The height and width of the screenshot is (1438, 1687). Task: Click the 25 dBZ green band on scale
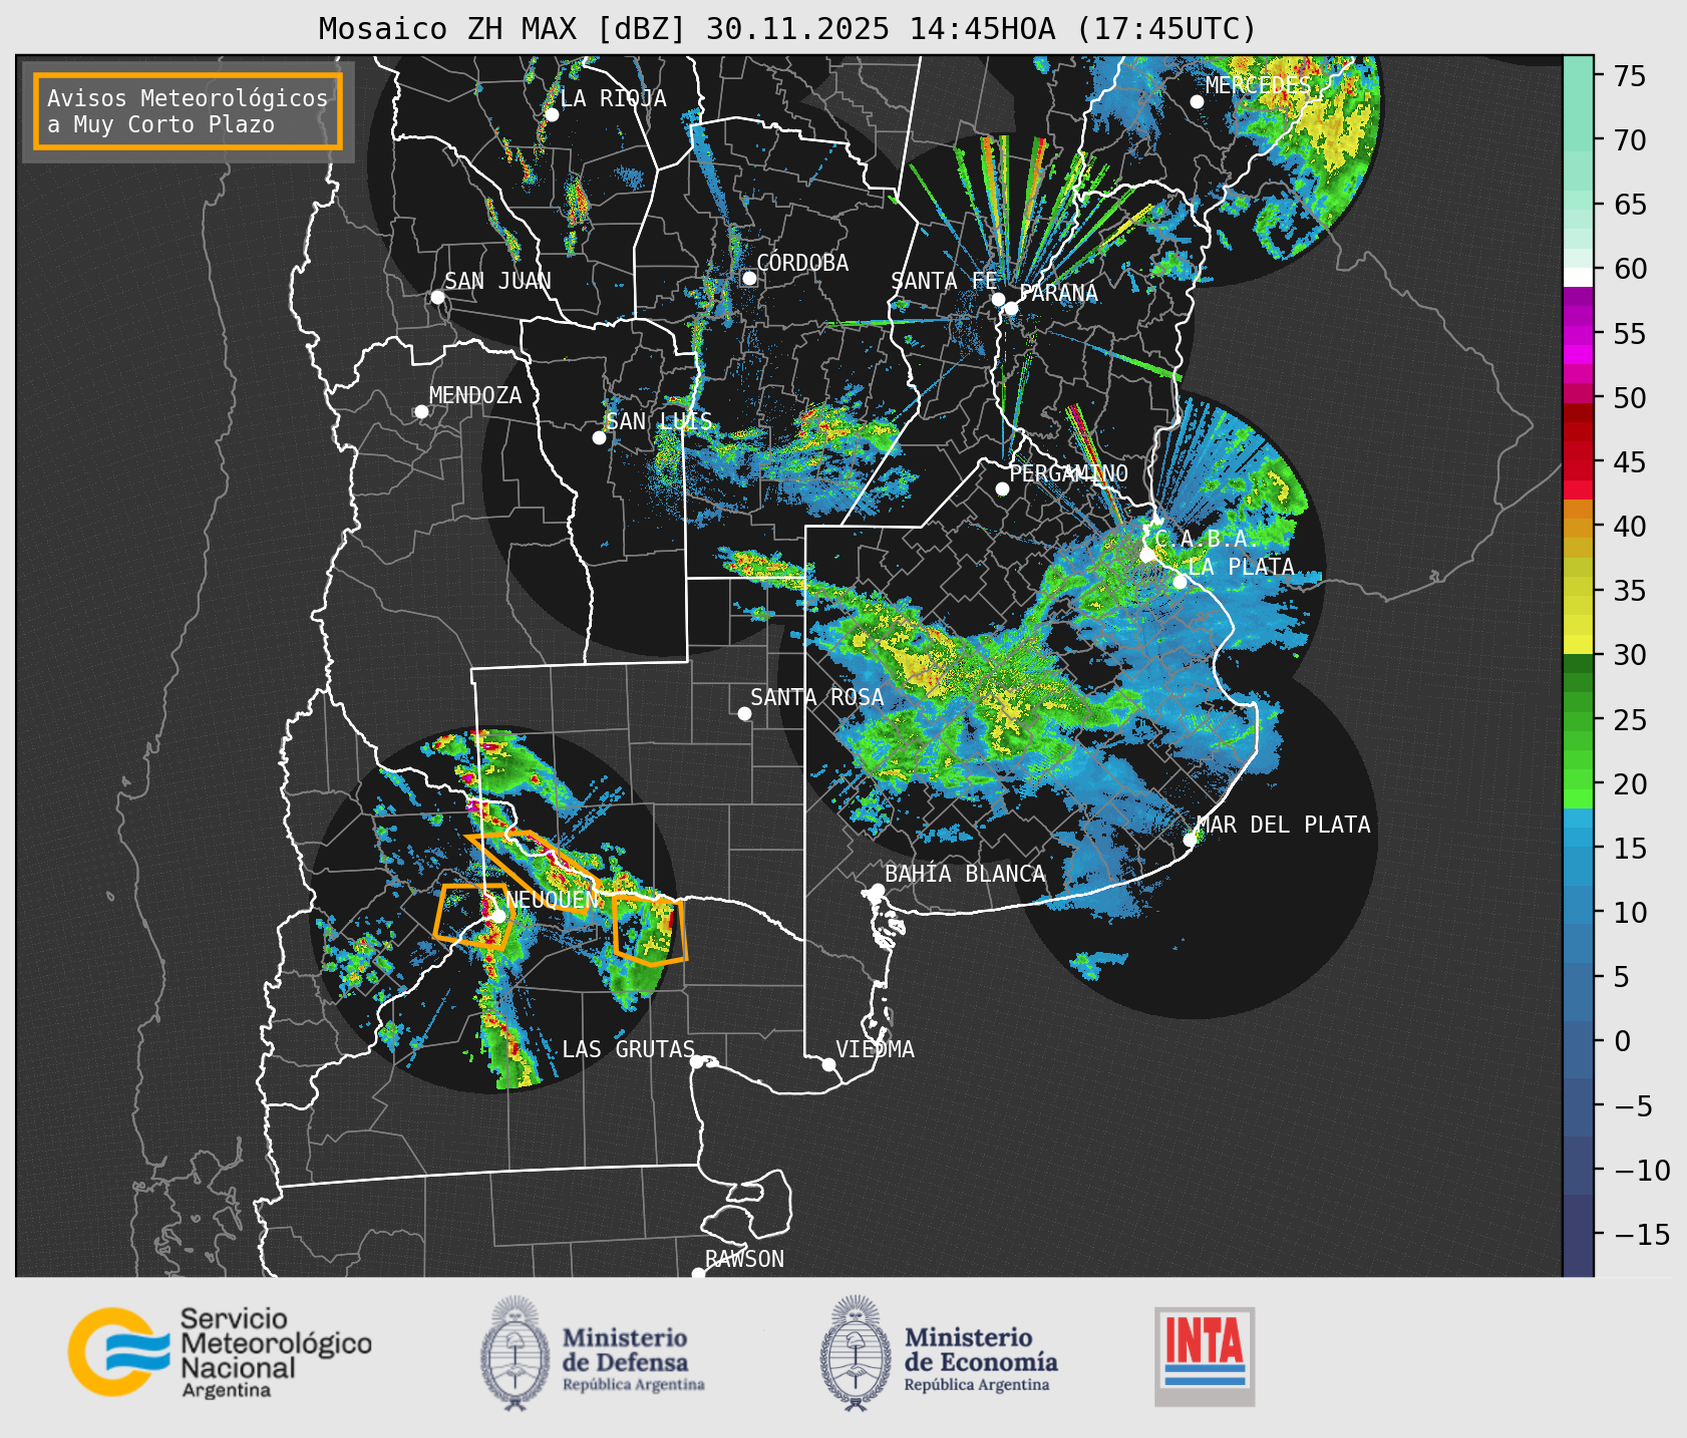pyautogui.click(x=1578, y=719)
